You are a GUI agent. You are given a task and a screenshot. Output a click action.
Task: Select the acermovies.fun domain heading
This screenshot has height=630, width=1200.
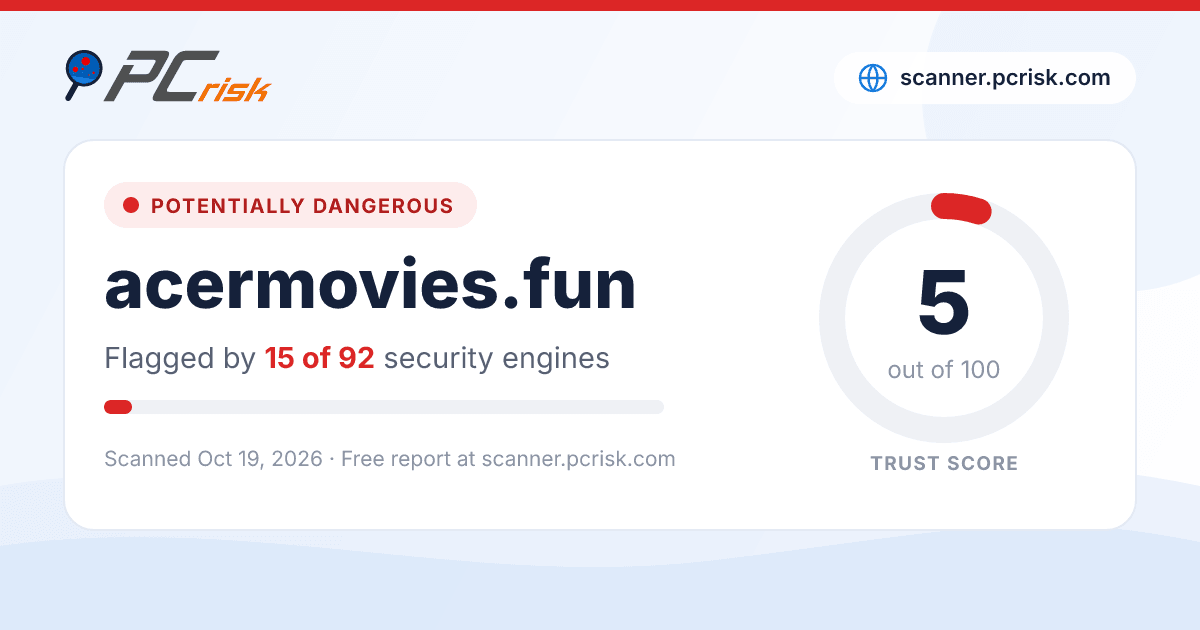[x=370, y=284]
